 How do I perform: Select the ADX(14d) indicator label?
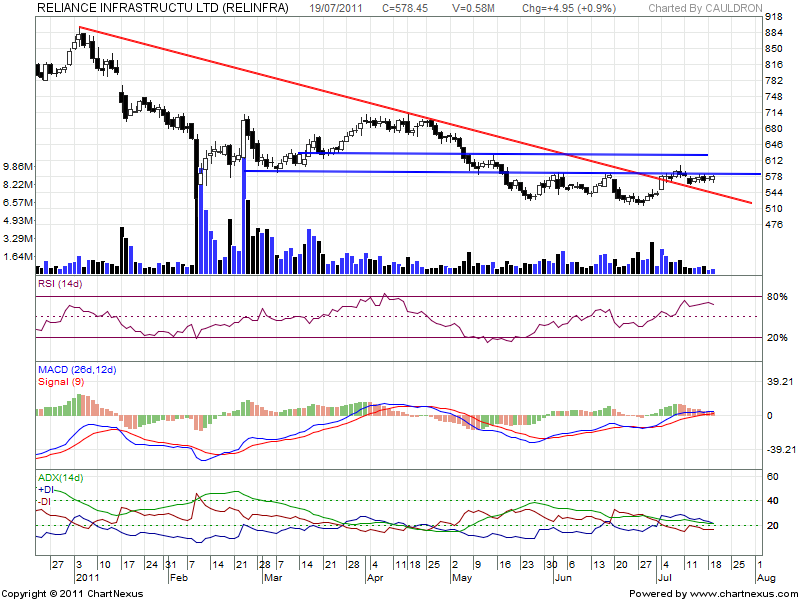click(x=60, y=479)
